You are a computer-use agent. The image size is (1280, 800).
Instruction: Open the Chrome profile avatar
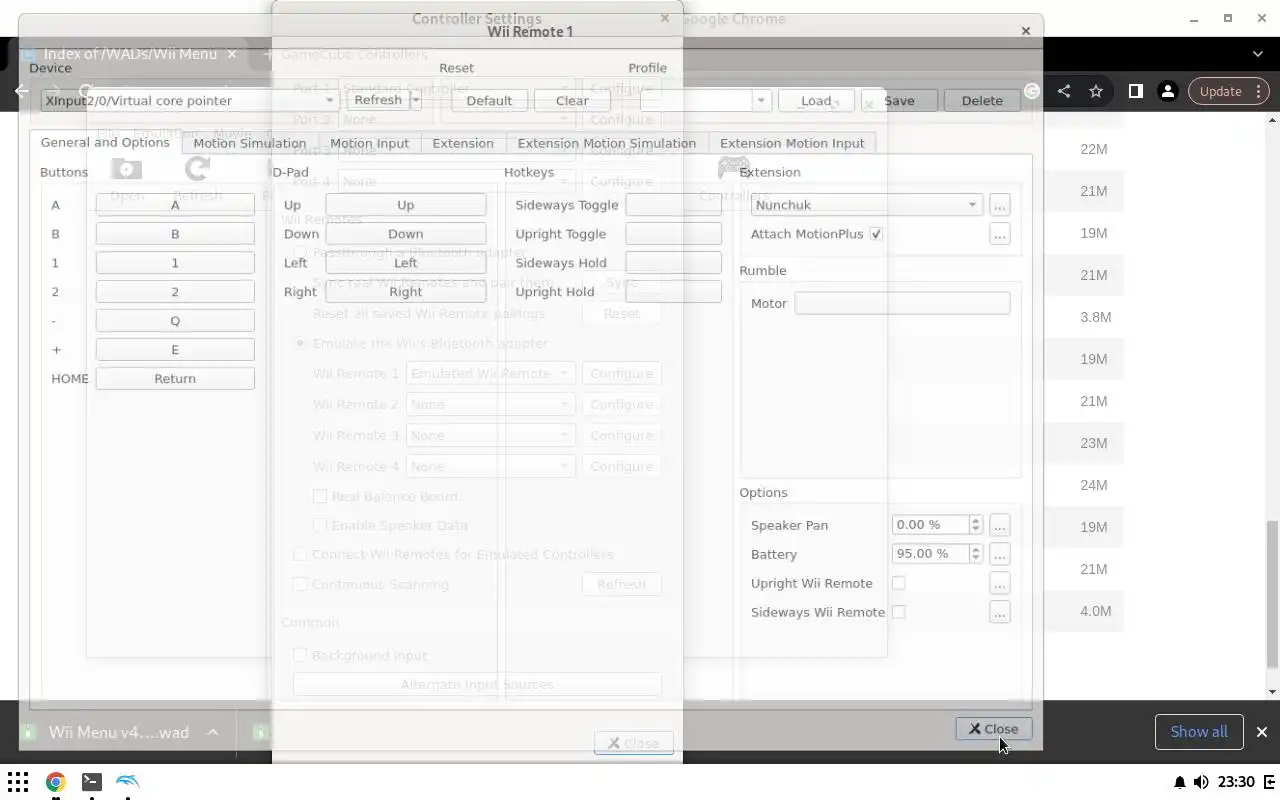(x=1167, y=91)
